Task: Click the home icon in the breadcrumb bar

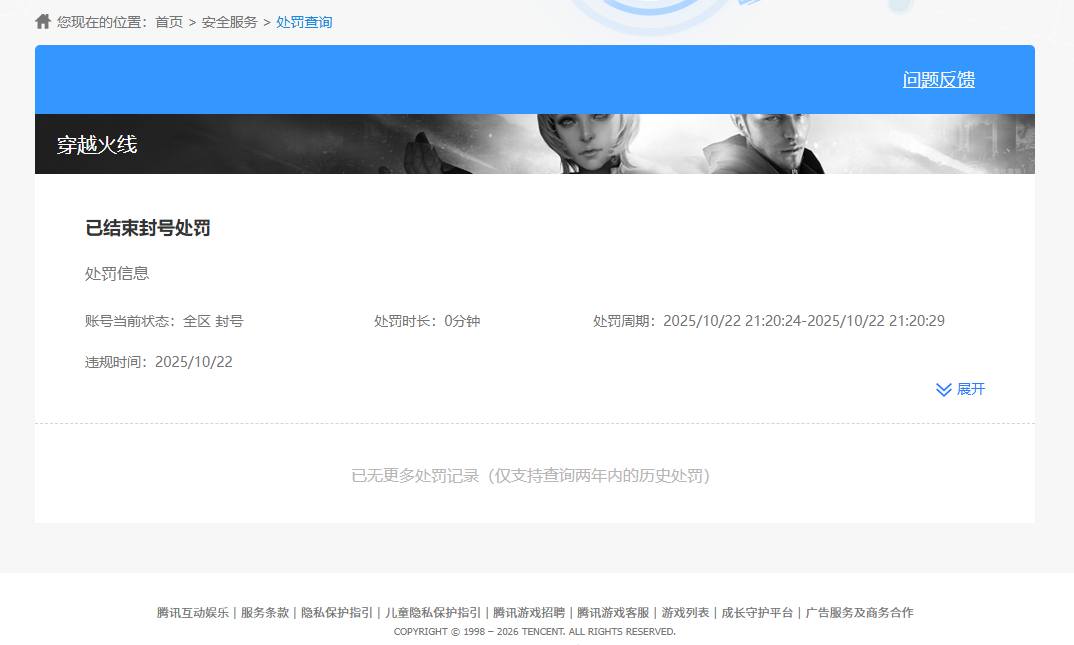Action: pos(41,20)
